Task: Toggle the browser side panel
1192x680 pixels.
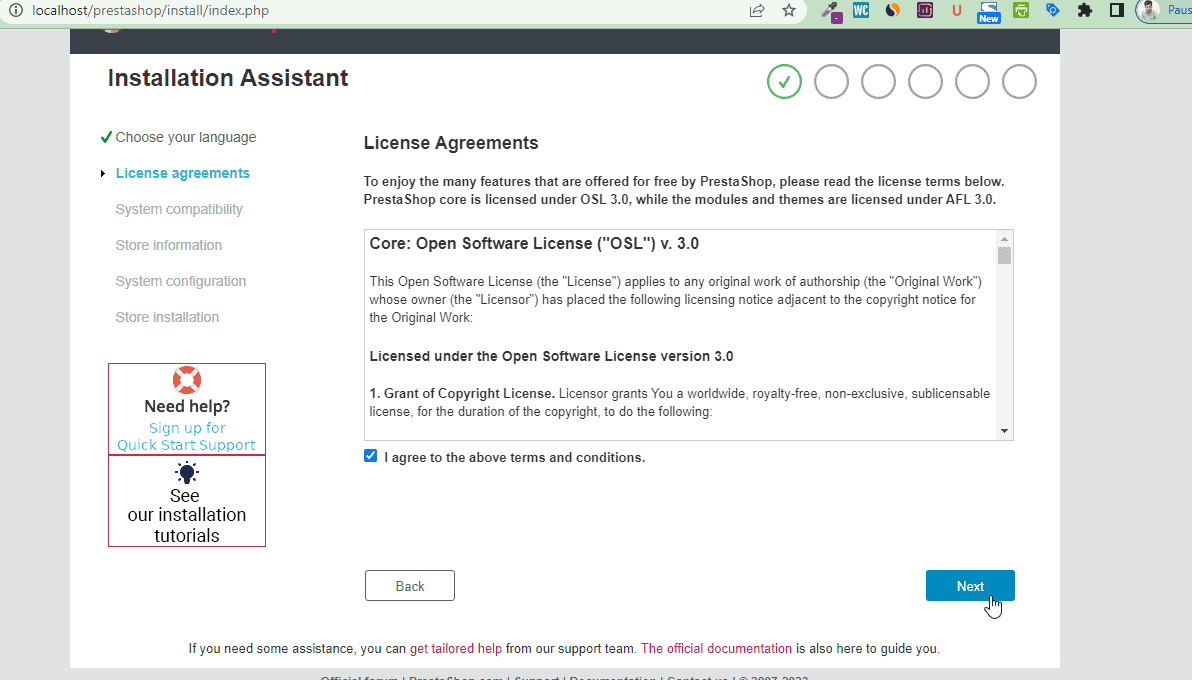Action: (x=1117, y=11)
